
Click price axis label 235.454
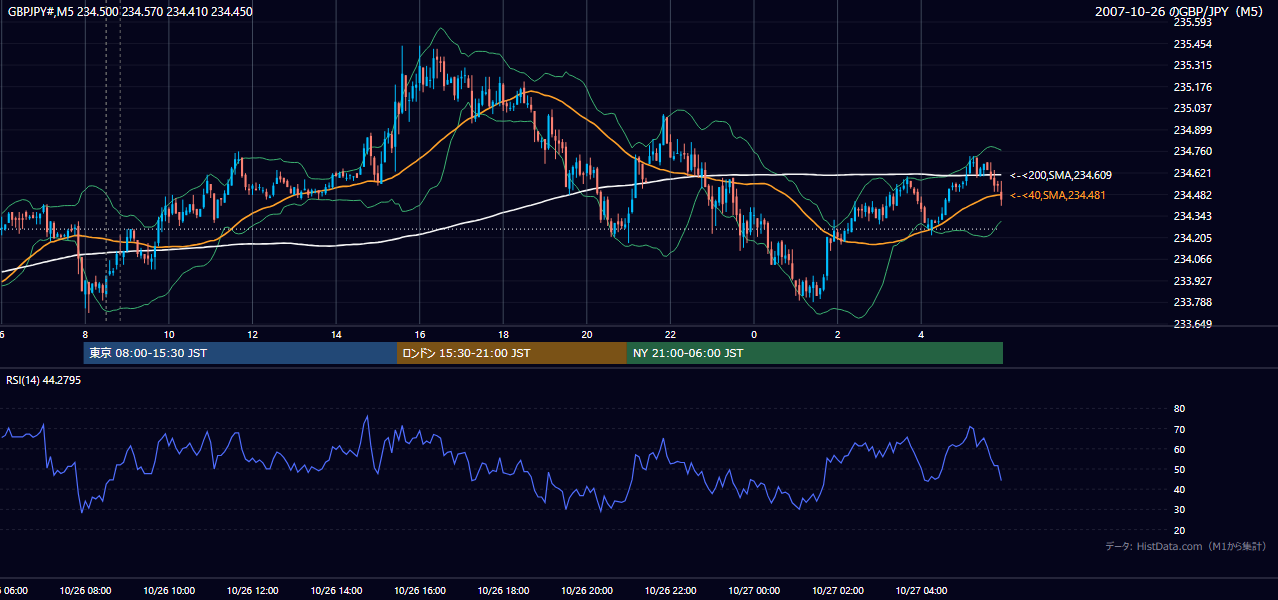click(1193, 44)
